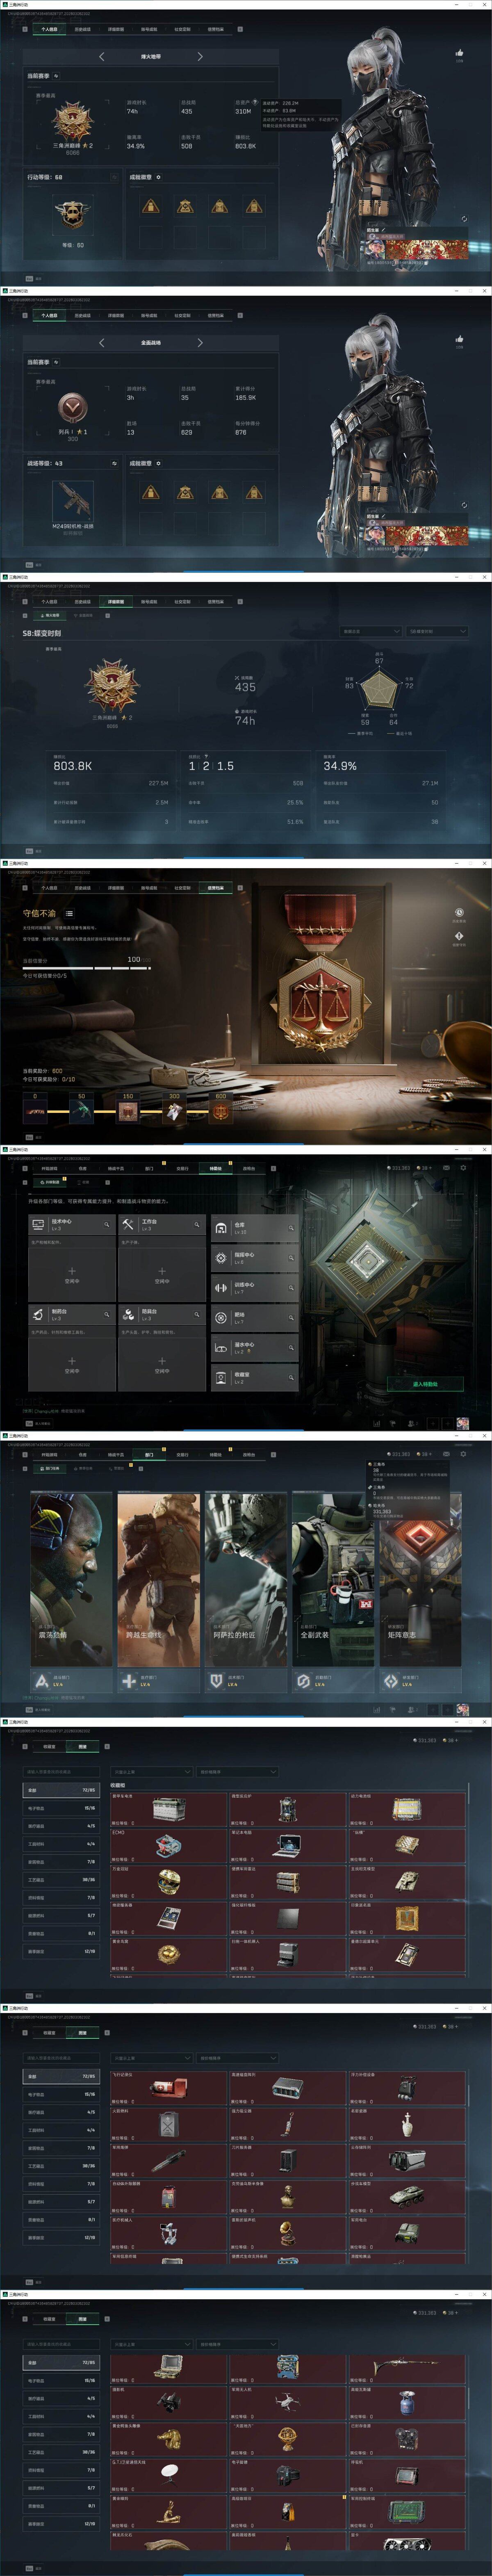Open the list icon beside 守信不渝
The width and height of the screenshot is (492, 2576).
click(69, 913)
